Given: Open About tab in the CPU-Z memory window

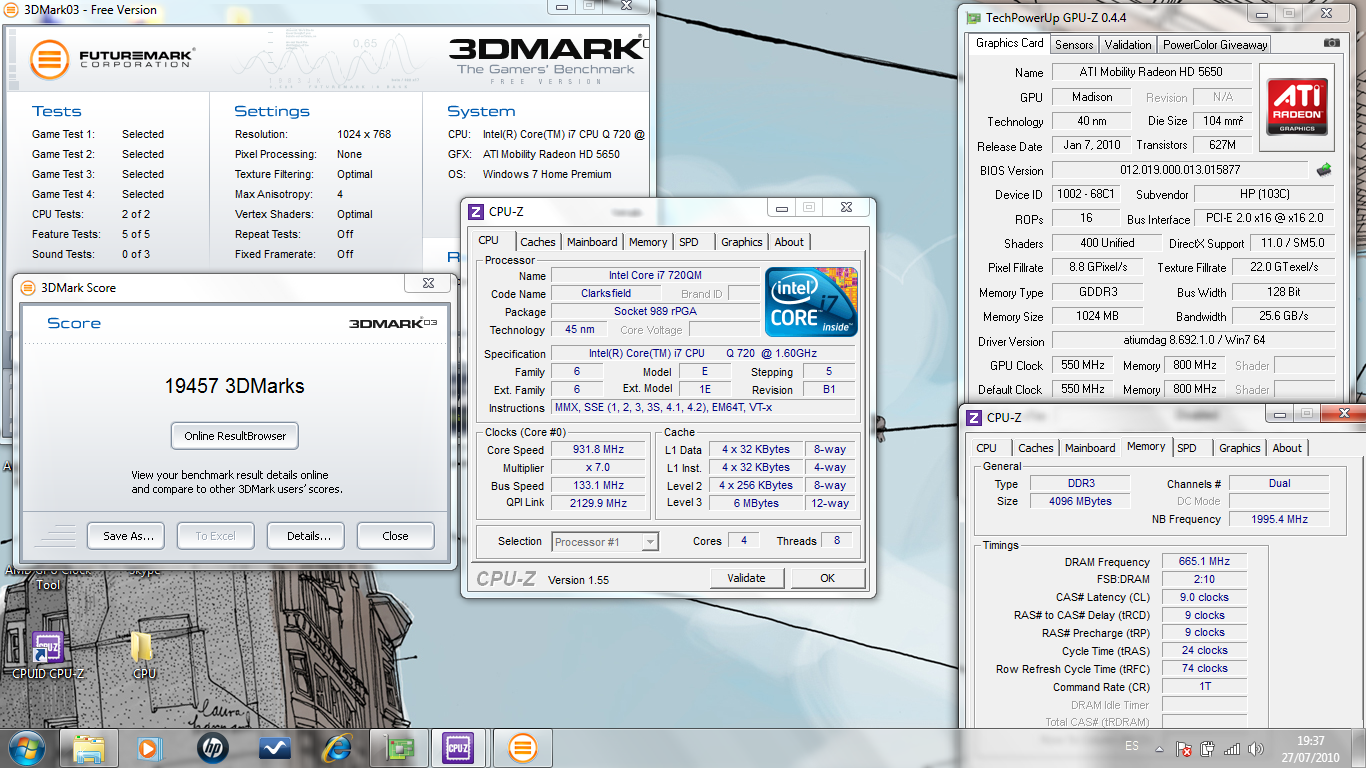Looking at the screenshot, I should [x=1287, y=448].
